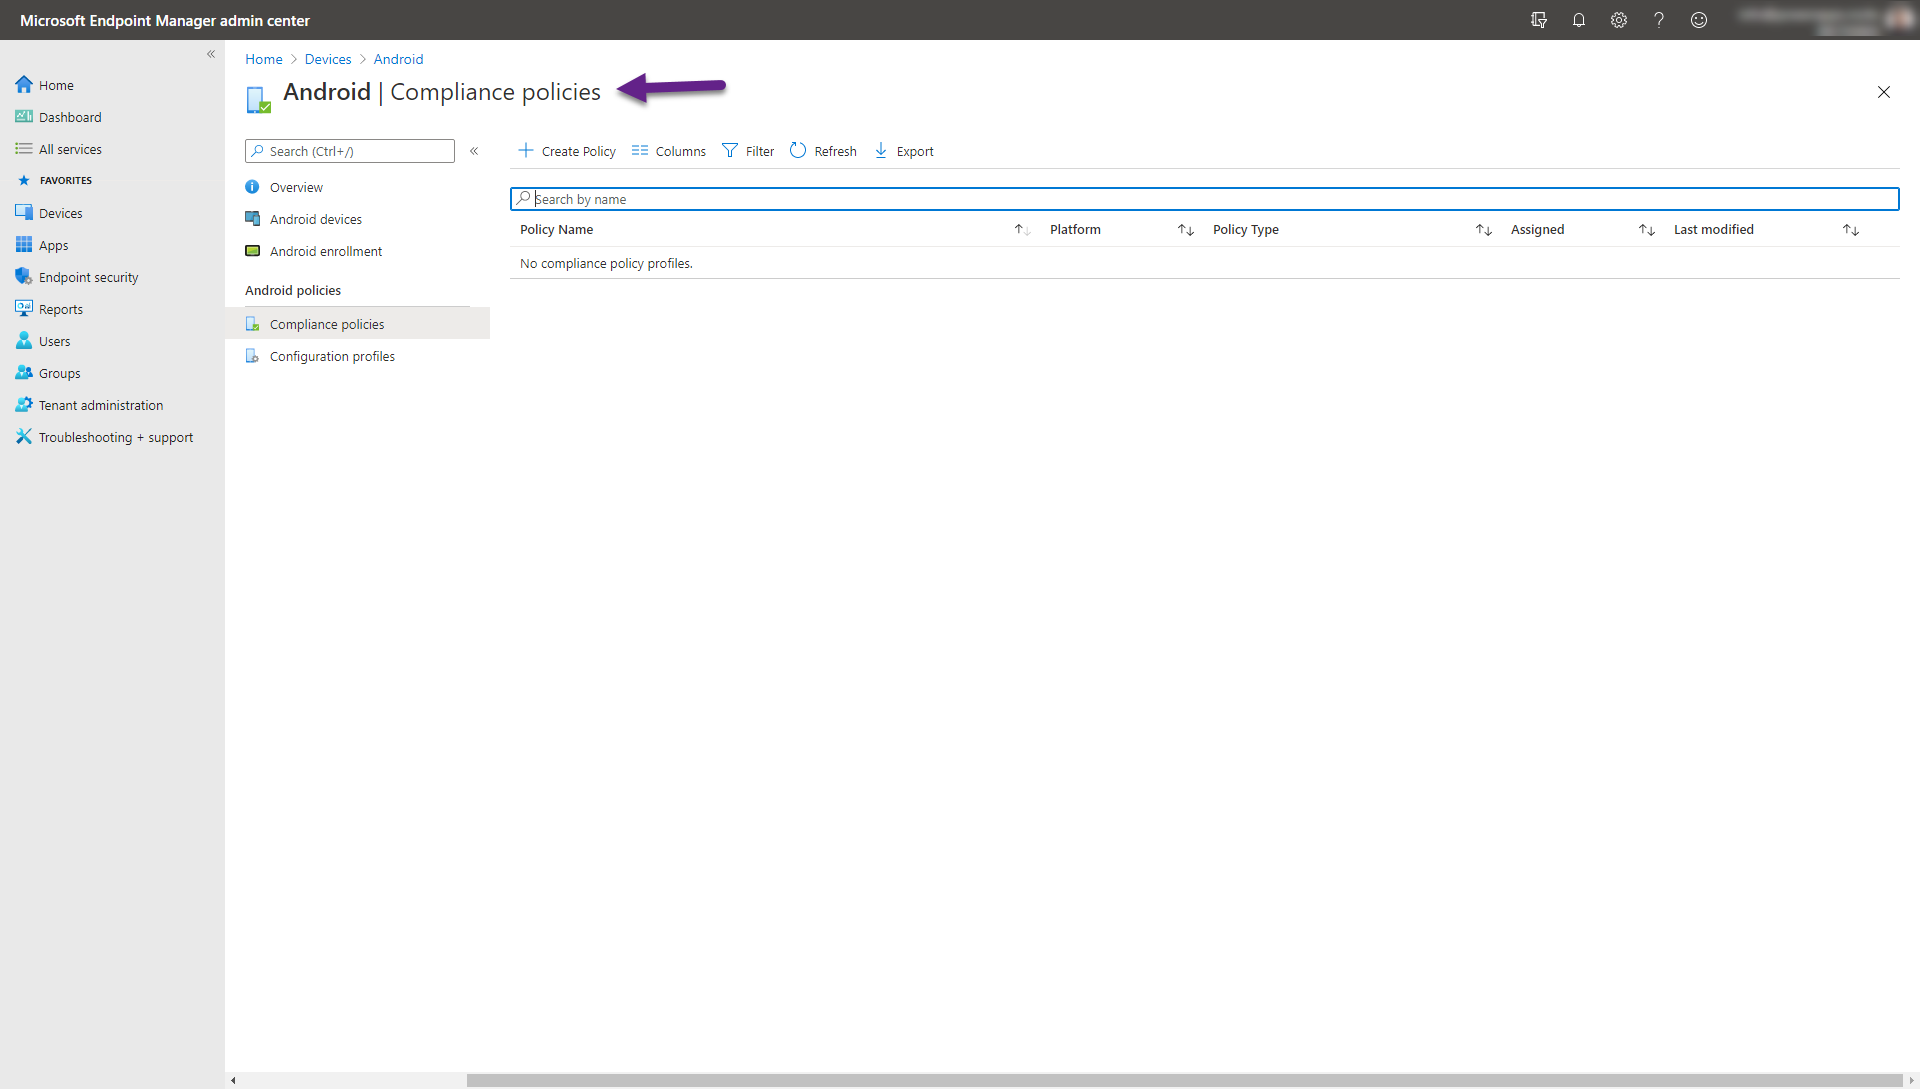Select Configuration profiles menu item
The height and width of the screenshot is (1089, 1920).
click(x=358, y=356)
